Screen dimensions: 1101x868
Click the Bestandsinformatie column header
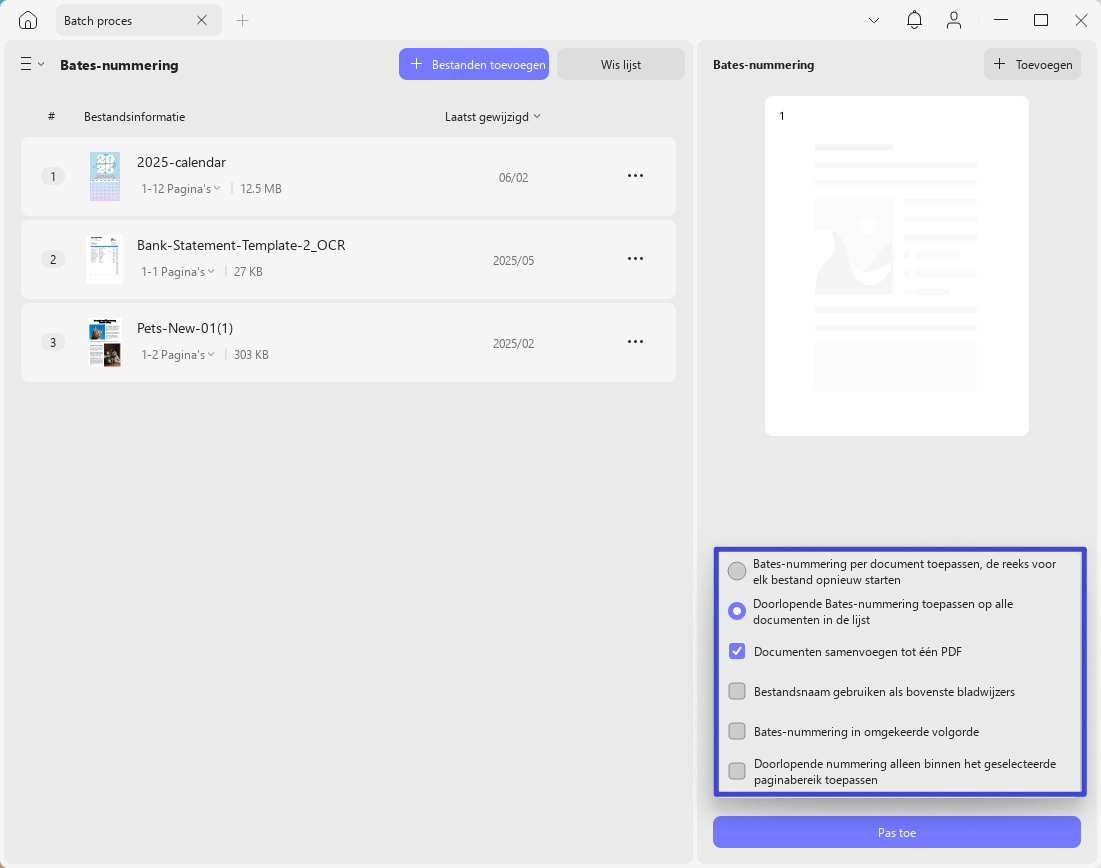[134, 117]
